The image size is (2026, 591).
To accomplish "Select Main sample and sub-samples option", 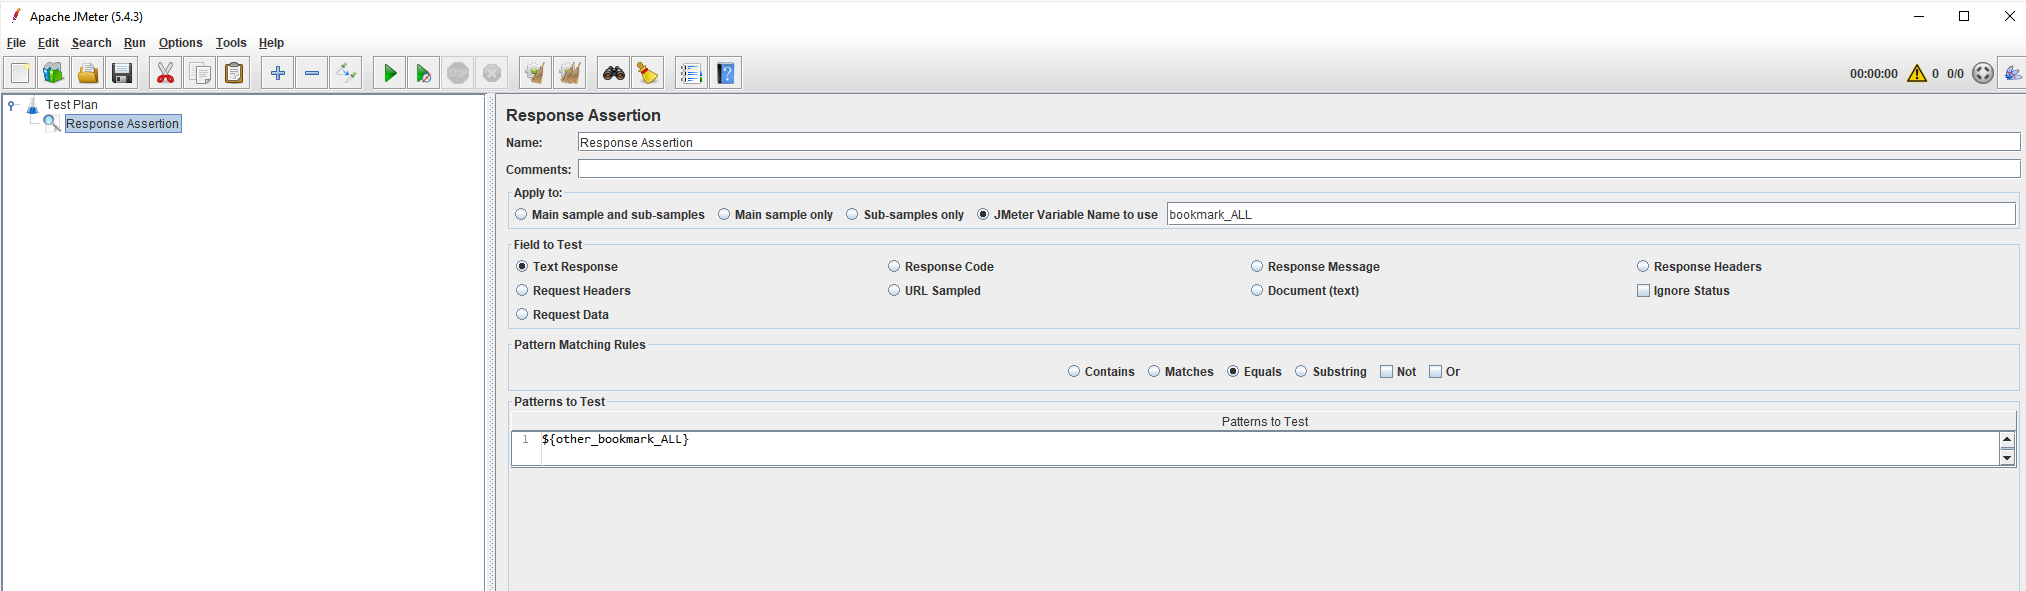I will tap(609, 215).
